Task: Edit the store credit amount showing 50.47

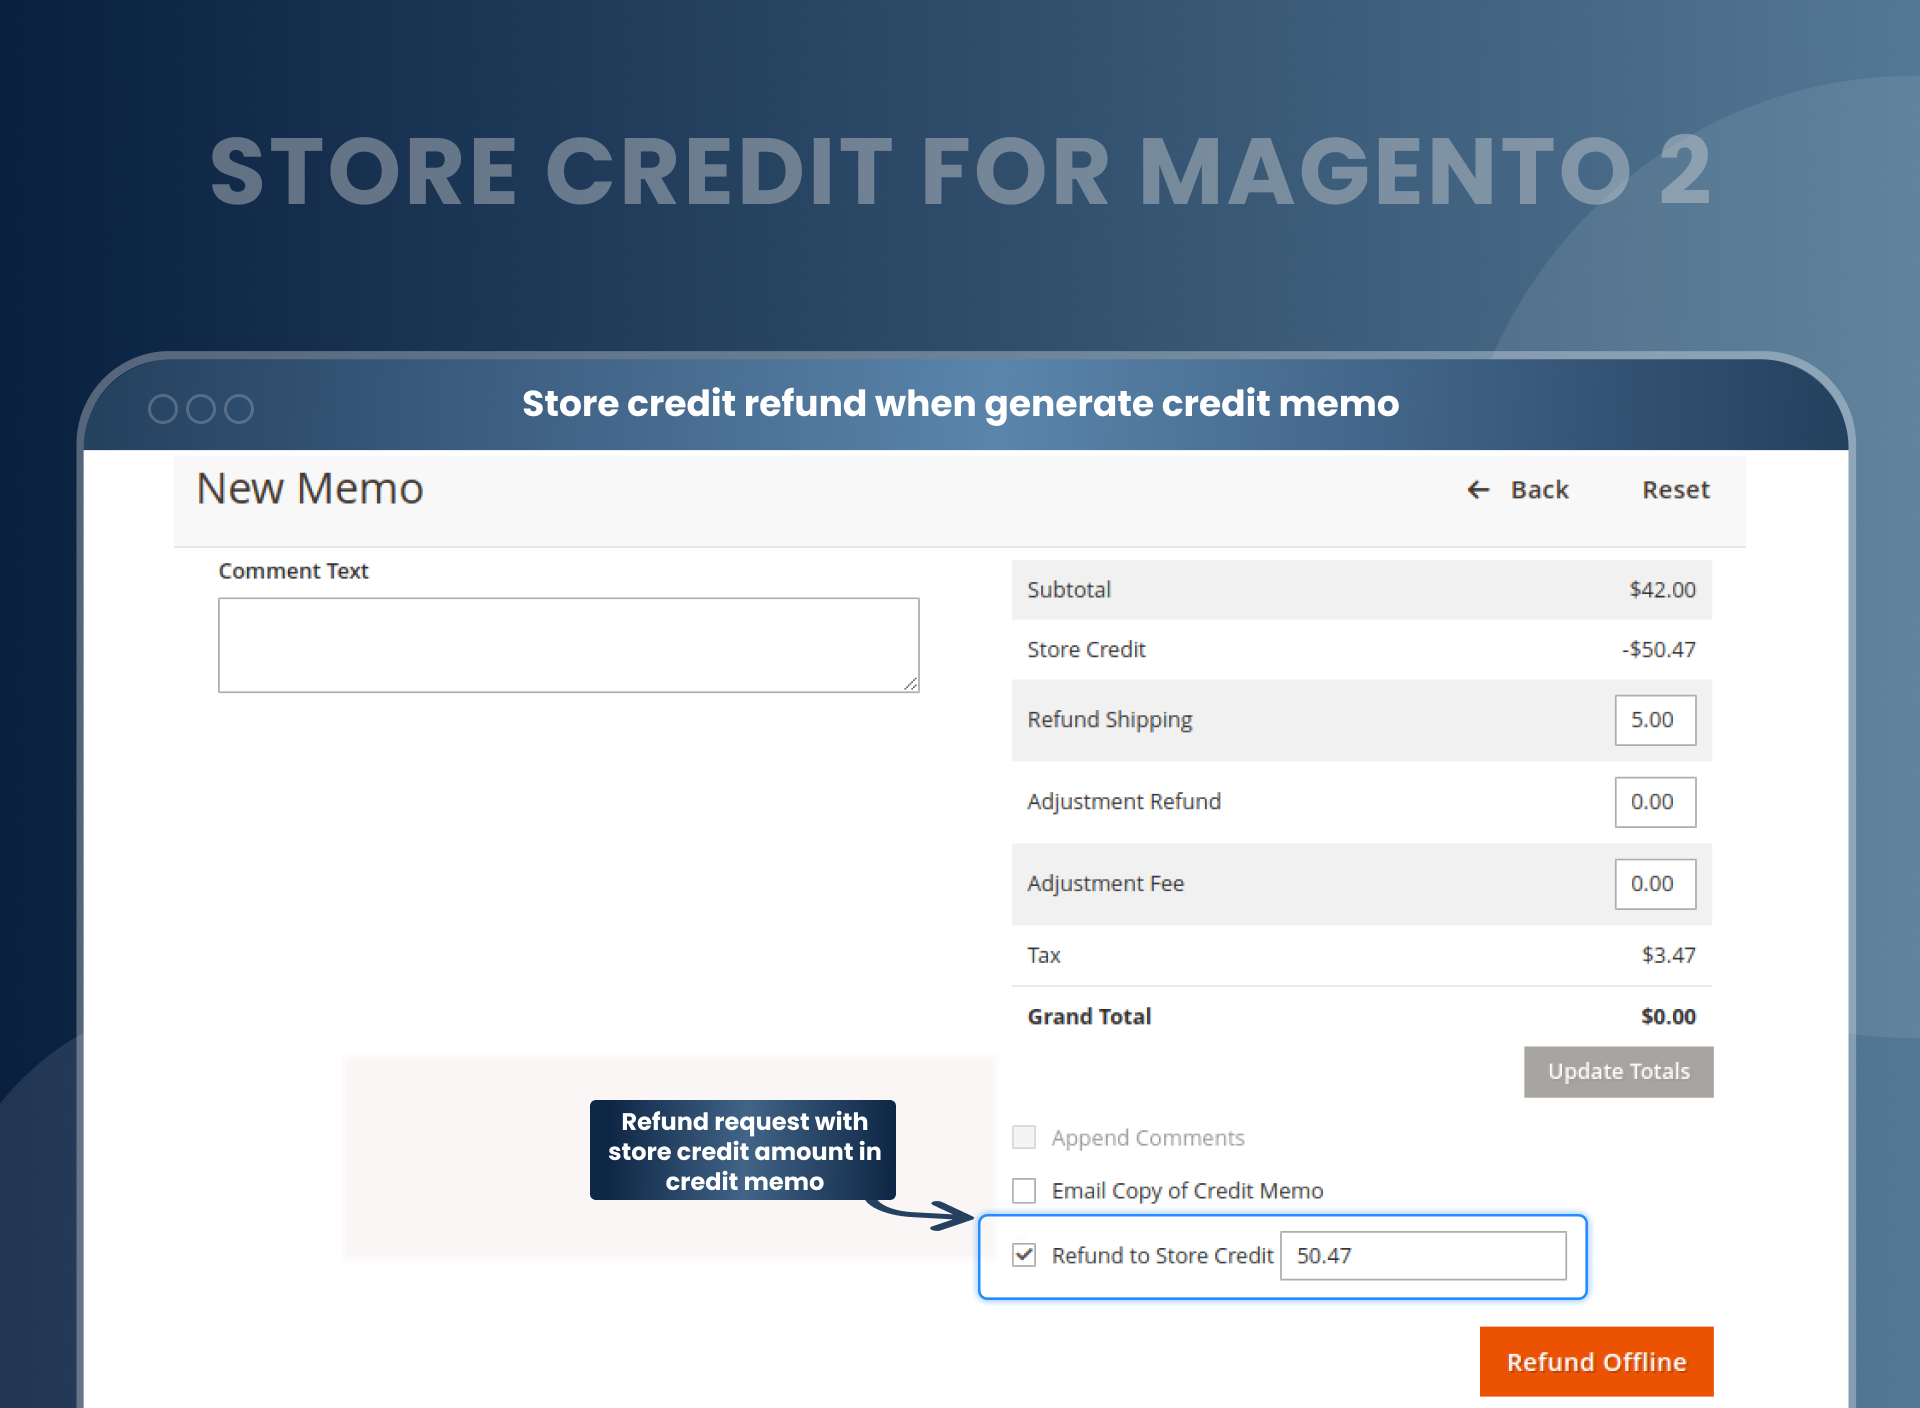Action: point(1423,1255)
